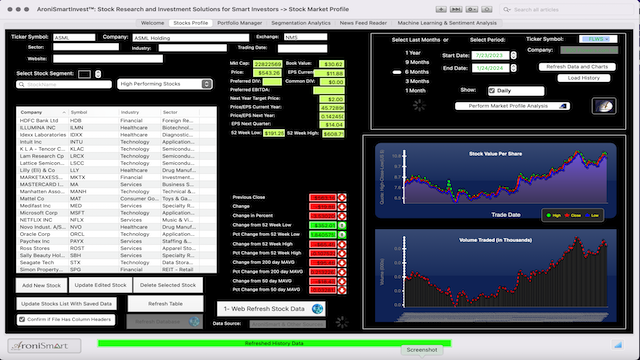The image size is (640, 360).
Task: Select the Lam Research Cp row
Action: click(116, 156)
